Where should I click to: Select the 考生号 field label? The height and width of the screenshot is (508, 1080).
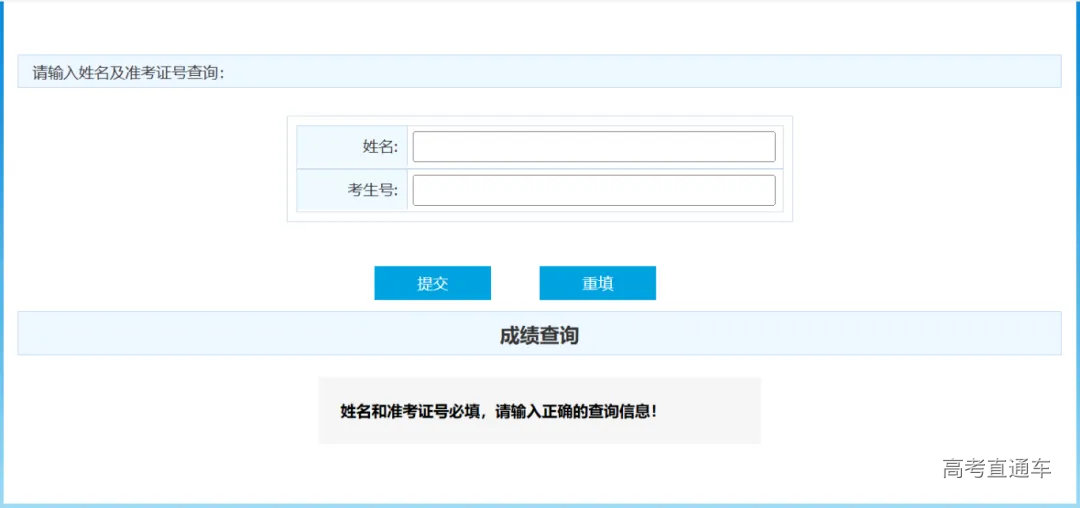point(373,191)
